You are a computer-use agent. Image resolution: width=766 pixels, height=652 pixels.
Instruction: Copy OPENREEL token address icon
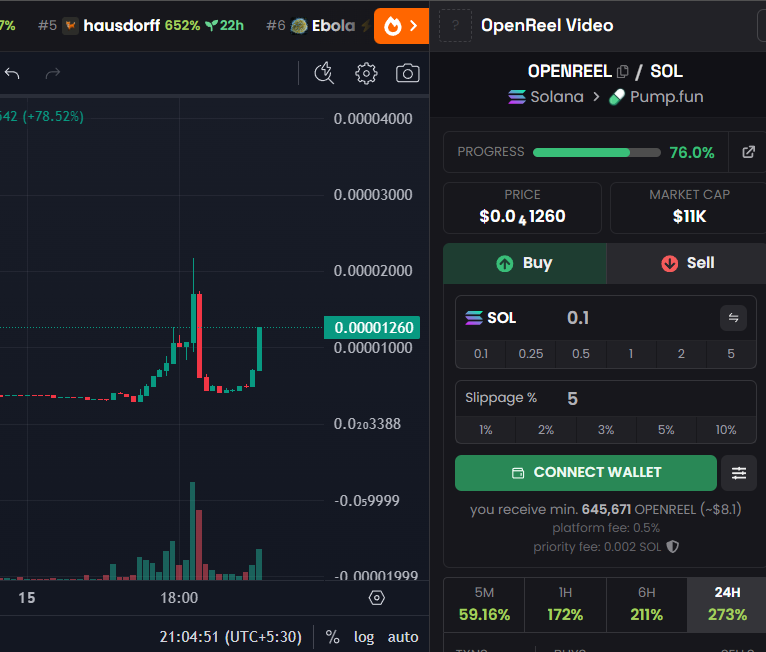coord(622,72)
